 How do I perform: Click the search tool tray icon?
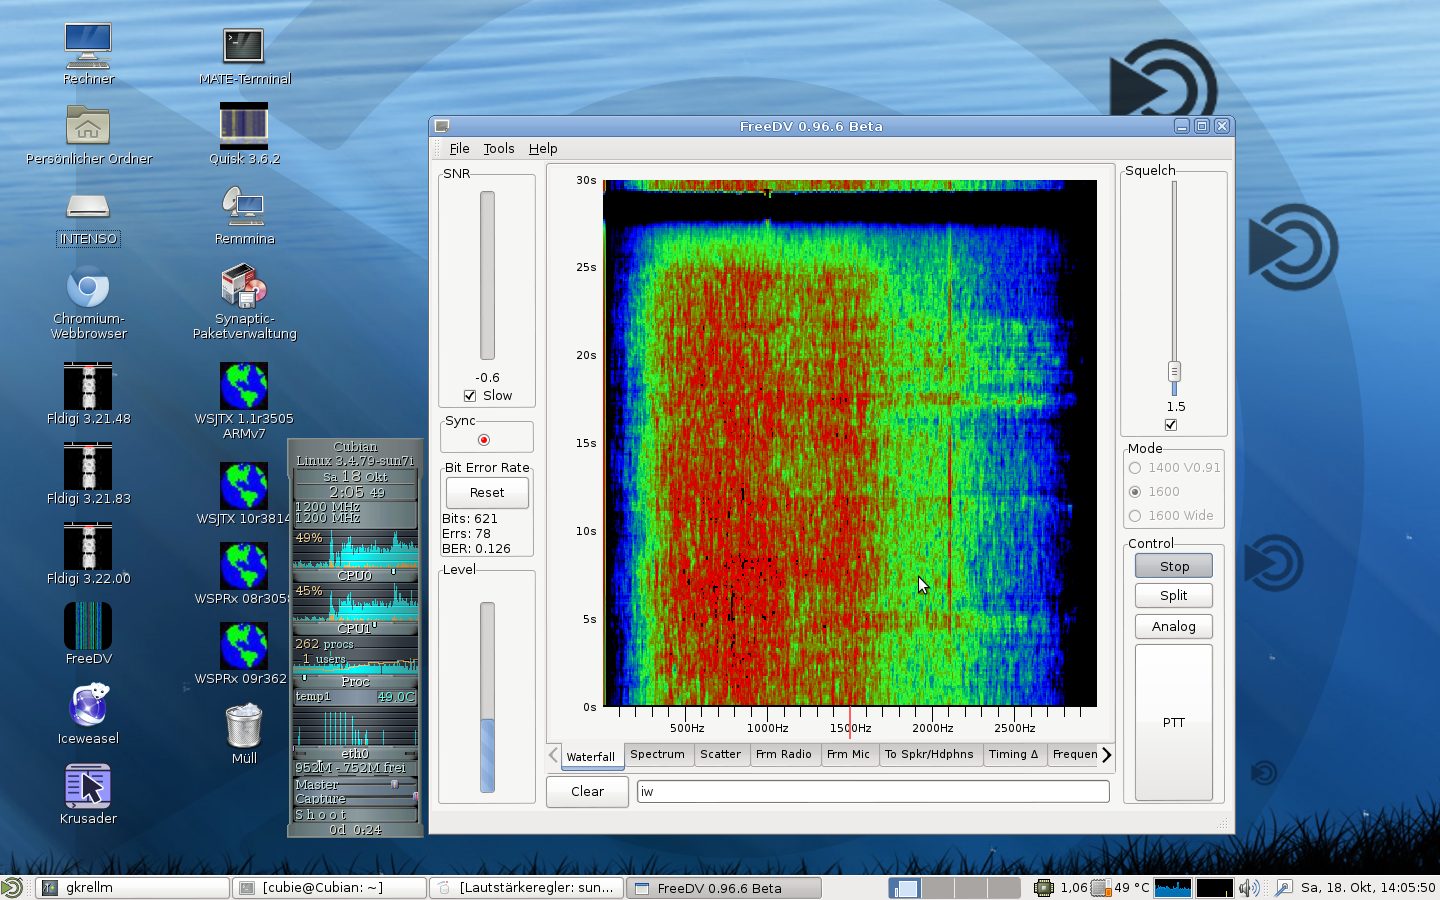[1283, 887]
